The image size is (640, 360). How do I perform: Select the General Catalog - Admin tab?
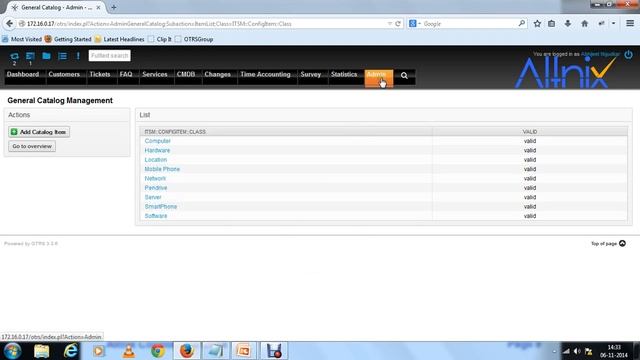tap(55, 7)
